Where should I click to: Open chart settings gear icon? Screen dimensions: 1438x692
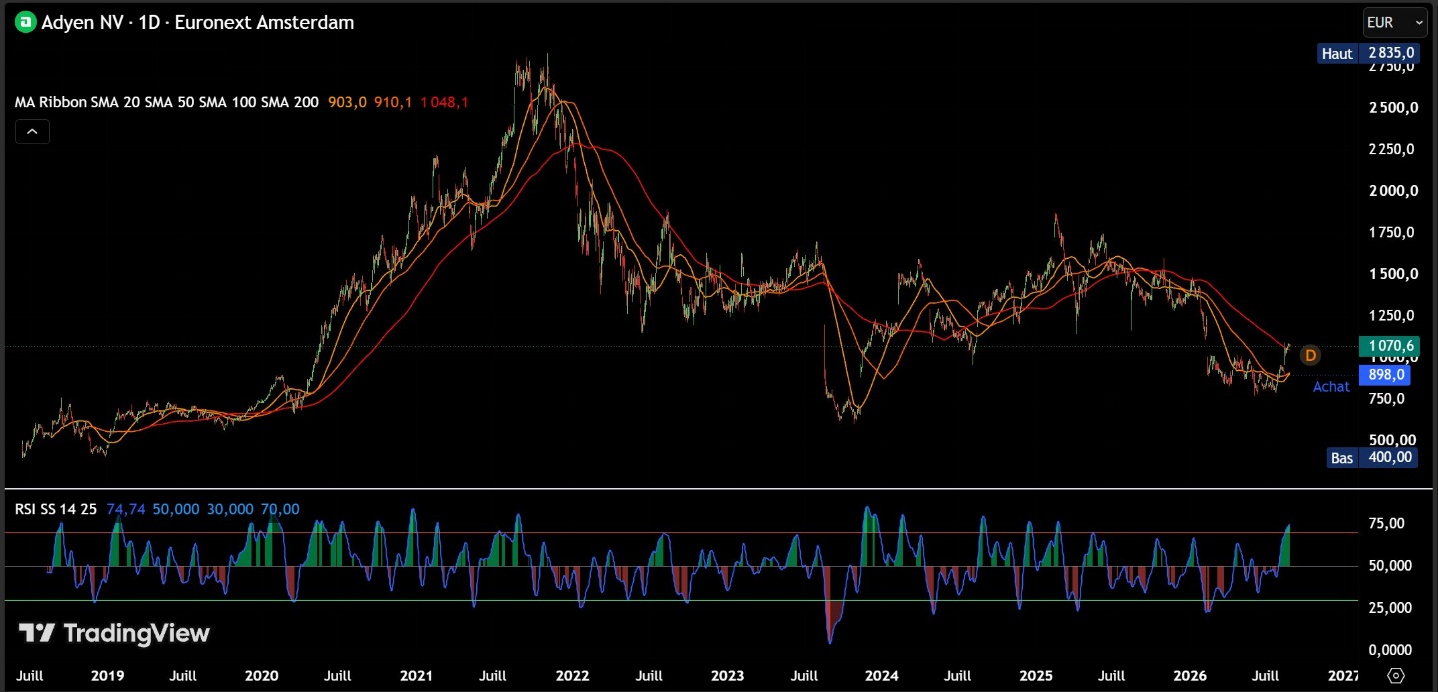tap(1397, 676)
